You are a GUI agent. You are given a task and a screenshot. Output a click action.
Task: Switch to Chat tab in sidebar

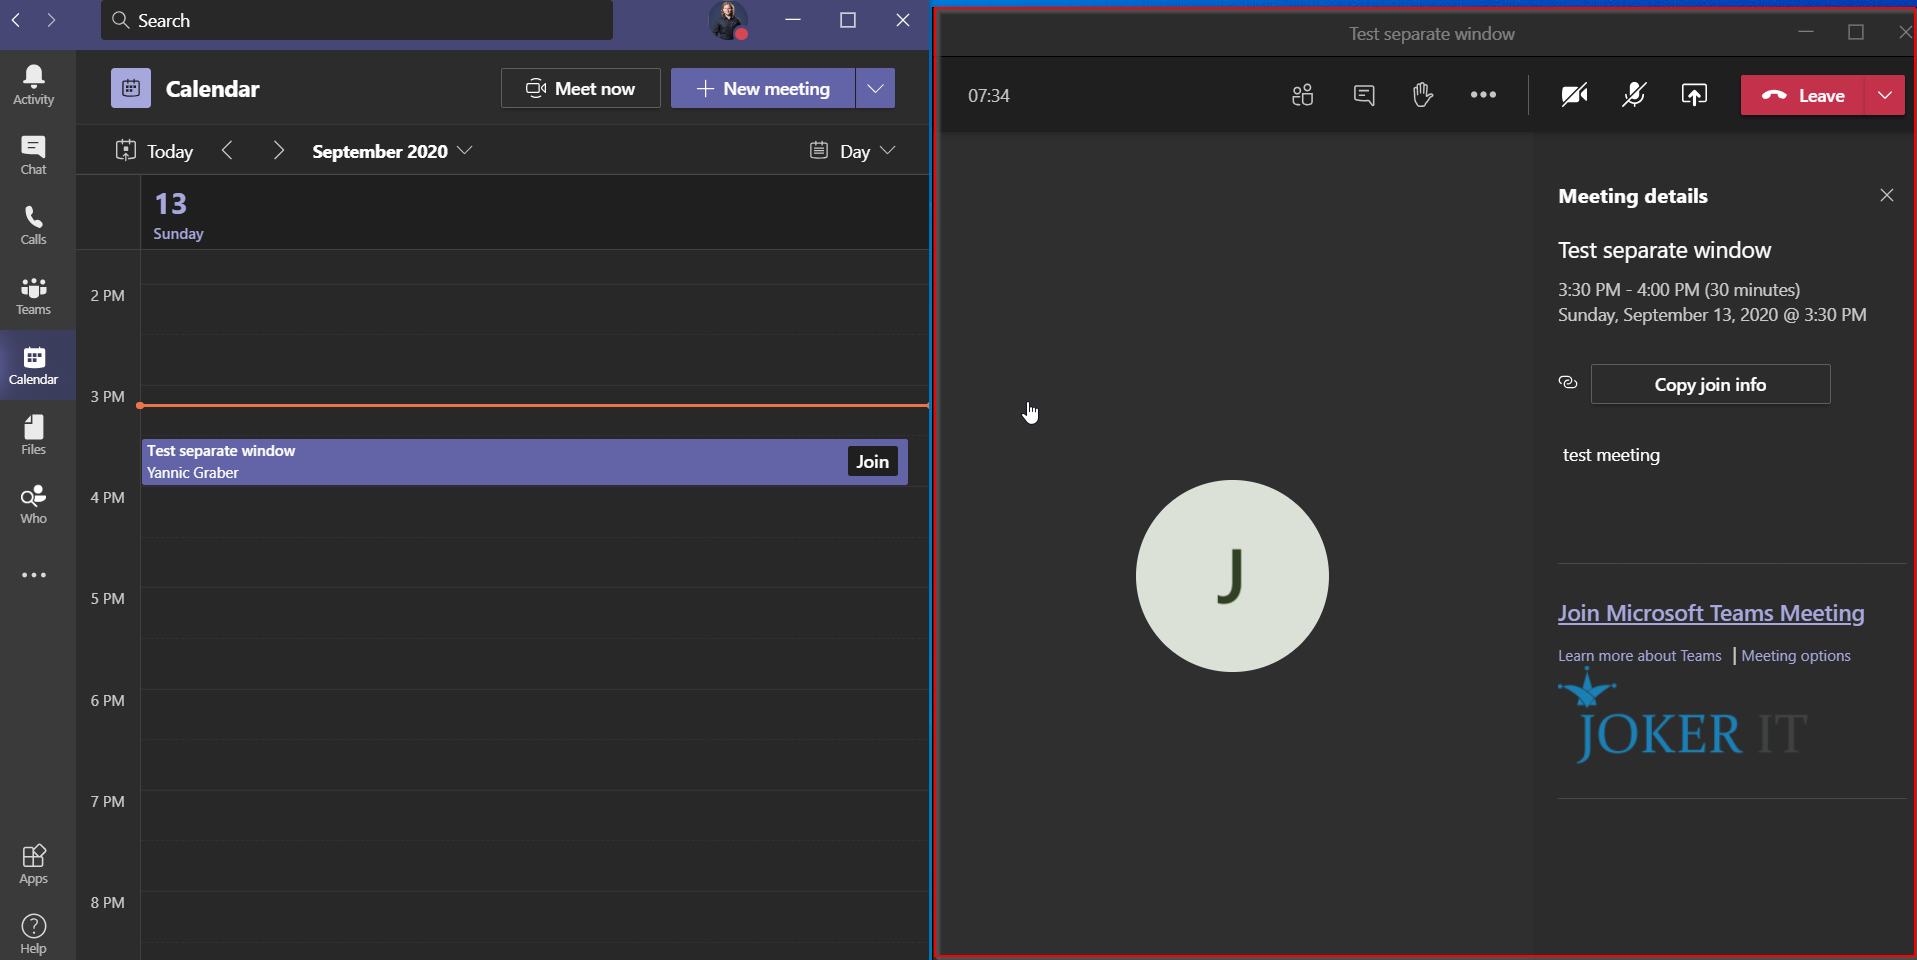(x=34, y=155)
